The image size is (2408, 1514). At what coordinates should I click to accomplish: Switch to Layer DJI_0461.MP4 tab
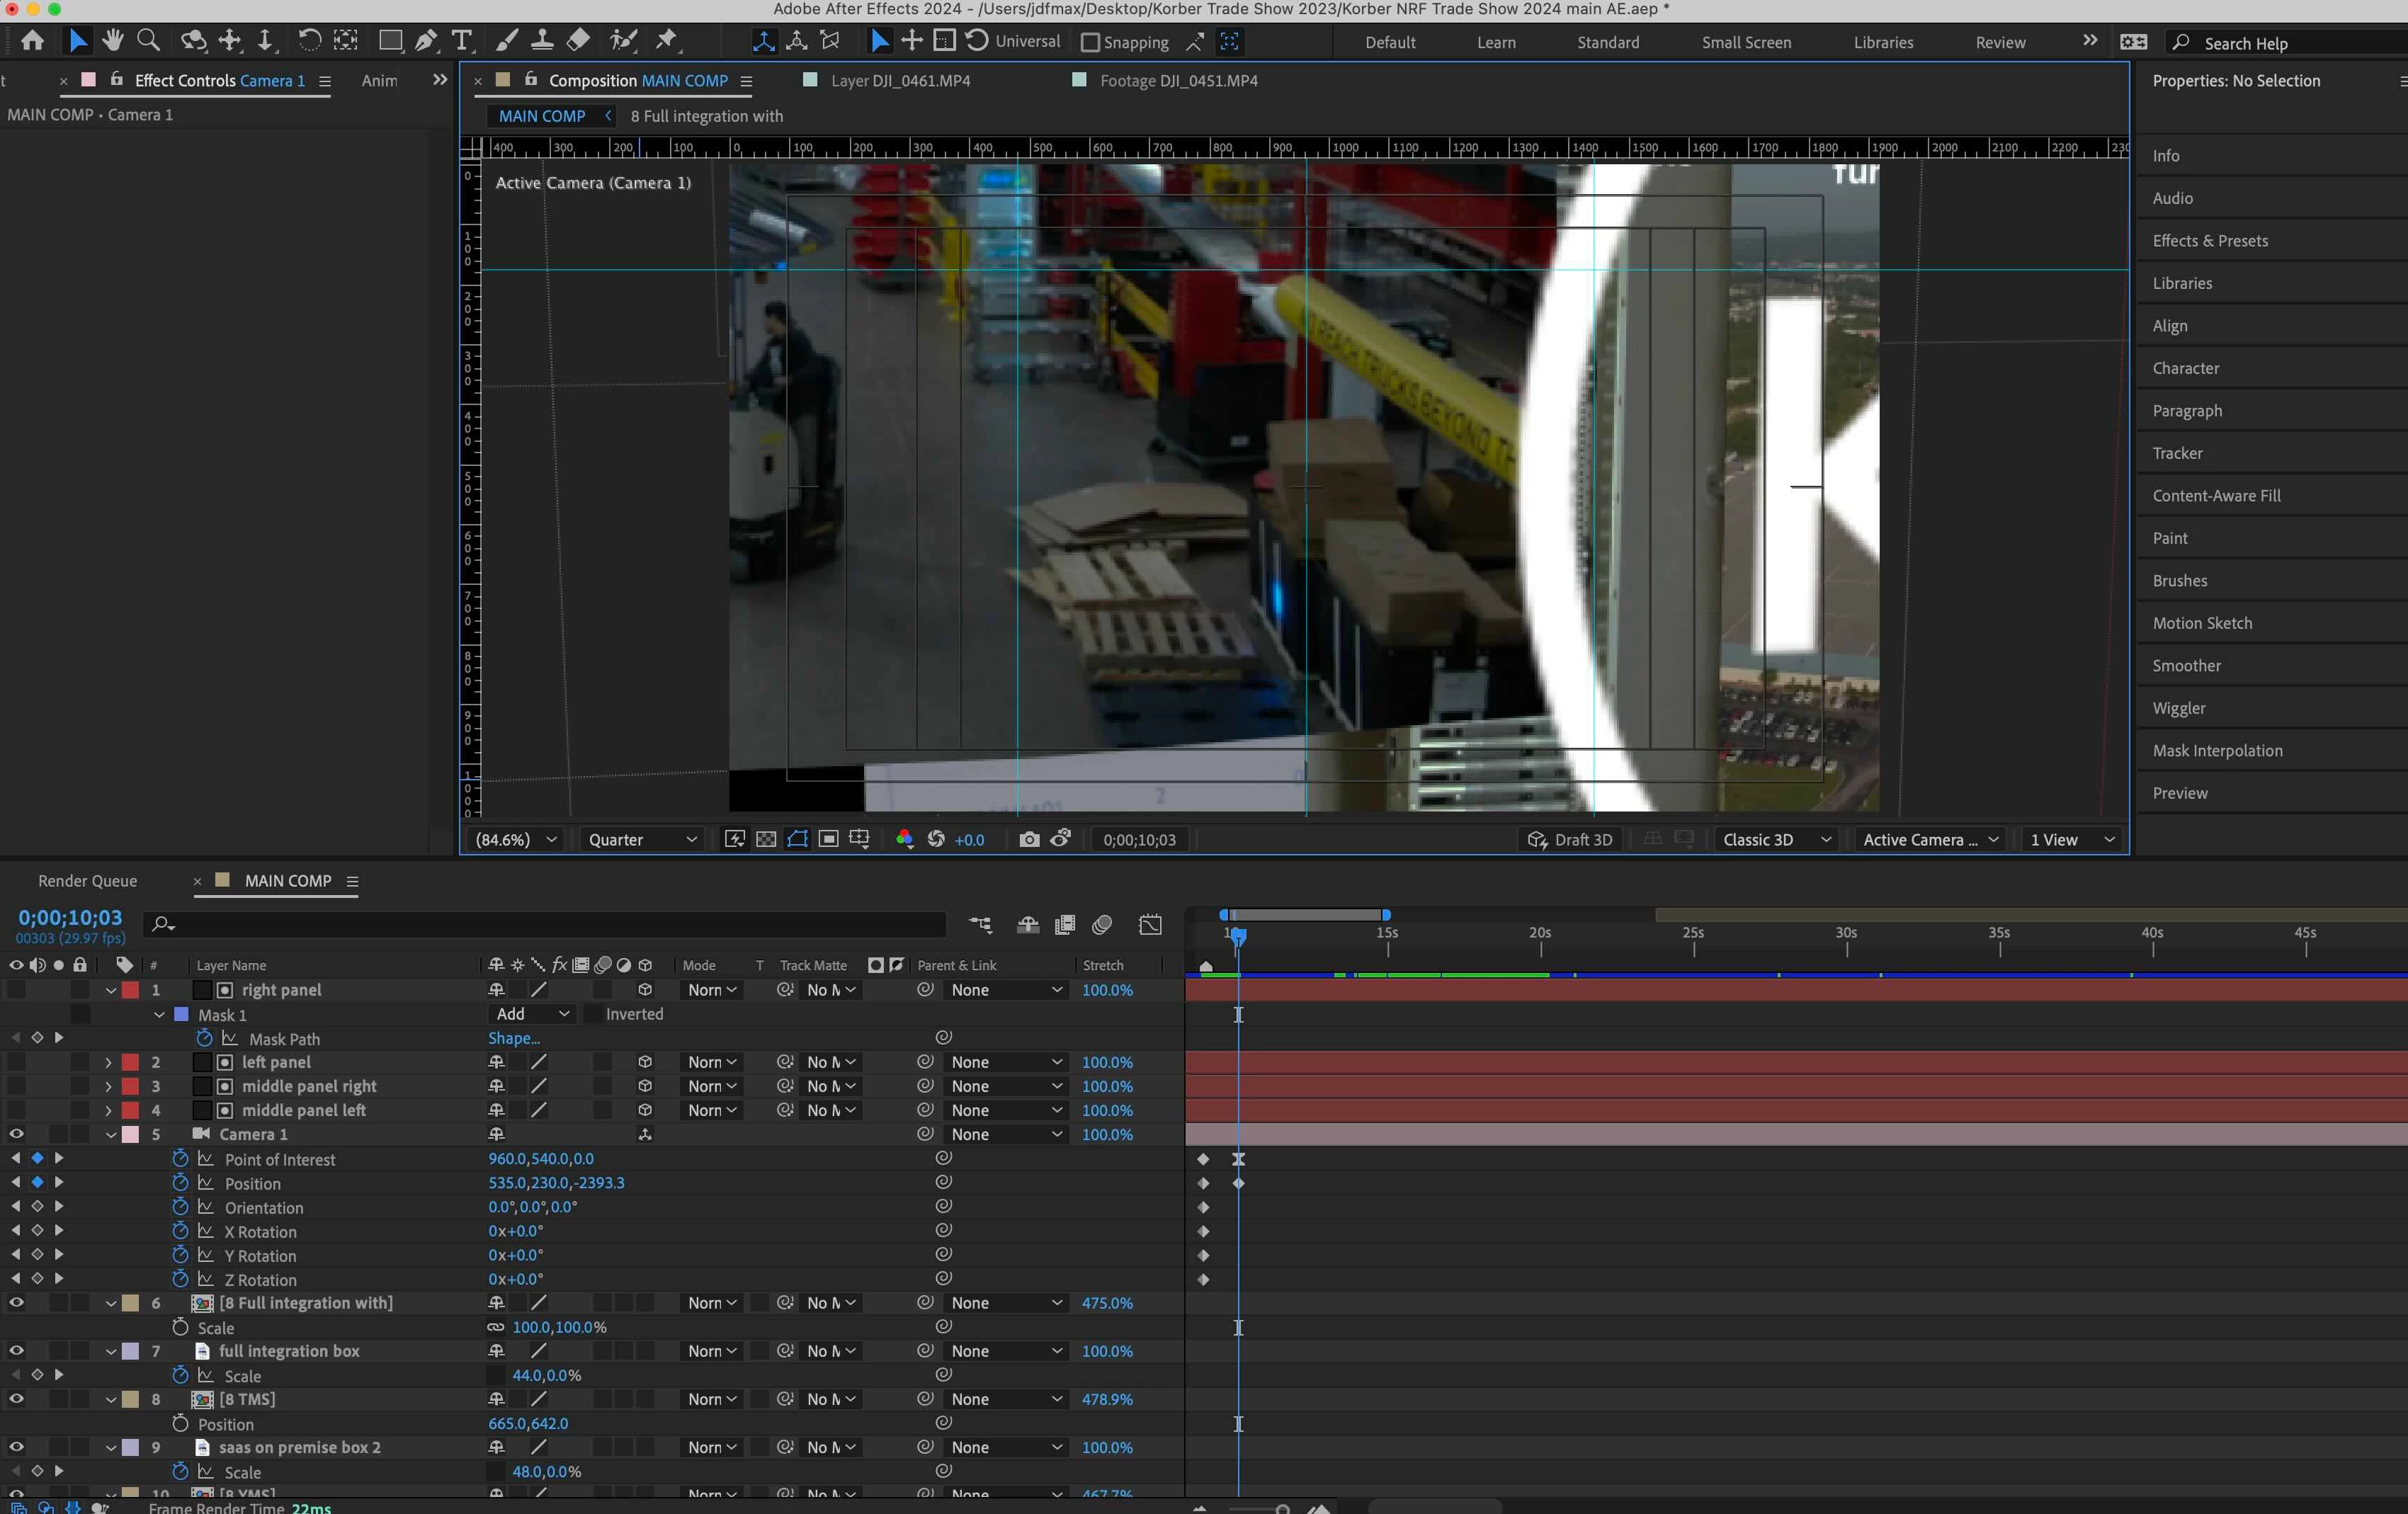(x=900, y=81)
